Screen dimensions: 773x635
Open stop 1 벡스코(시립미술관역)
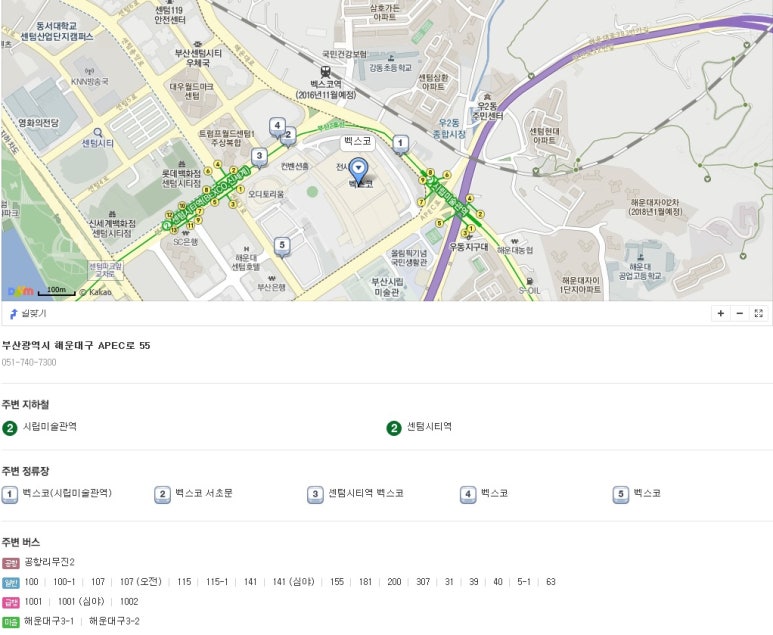click(68, 493)
